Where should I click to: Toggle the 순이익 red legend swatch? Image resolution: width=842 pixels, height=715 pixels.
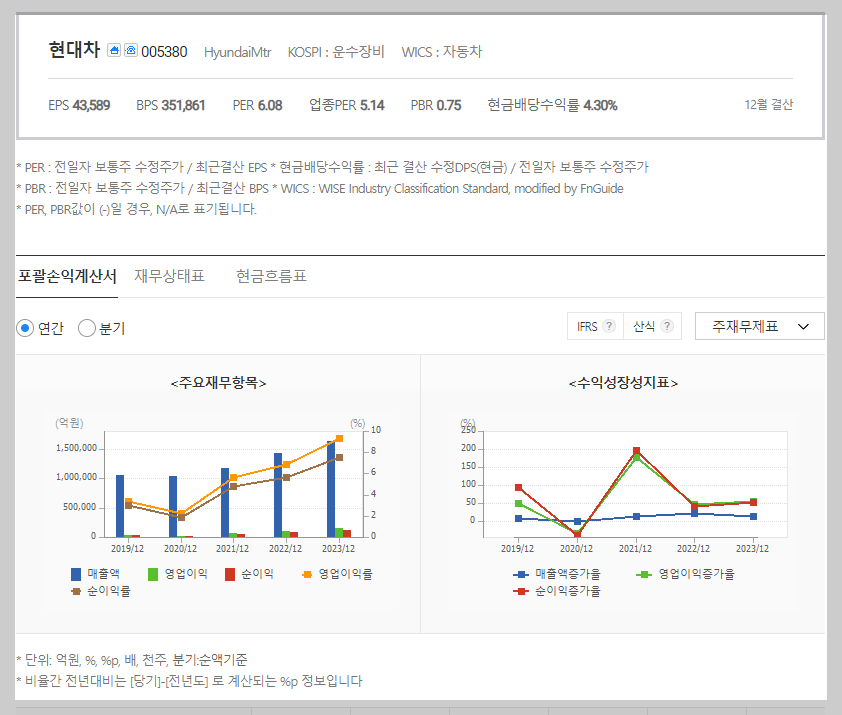point(230,574)
